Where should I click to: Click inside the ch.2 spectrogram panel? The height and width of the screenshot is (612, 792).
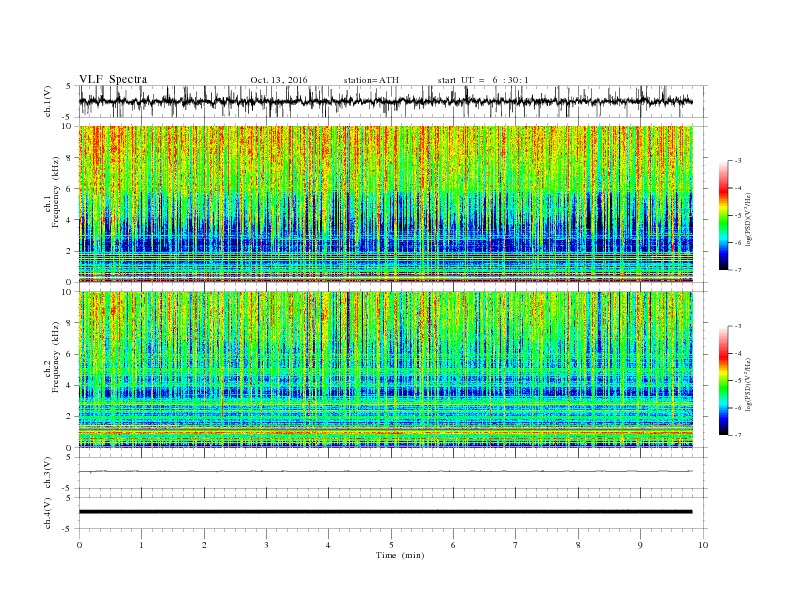click(386, 370)
